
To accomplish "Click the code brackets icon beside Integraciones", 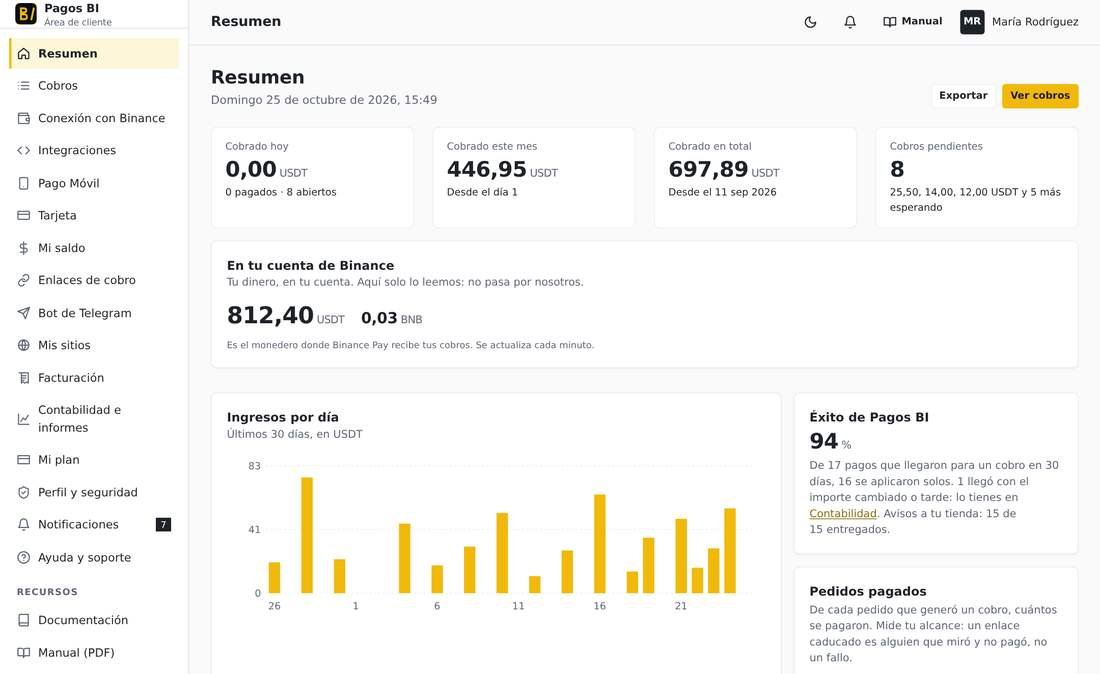I will coord(24,150).
